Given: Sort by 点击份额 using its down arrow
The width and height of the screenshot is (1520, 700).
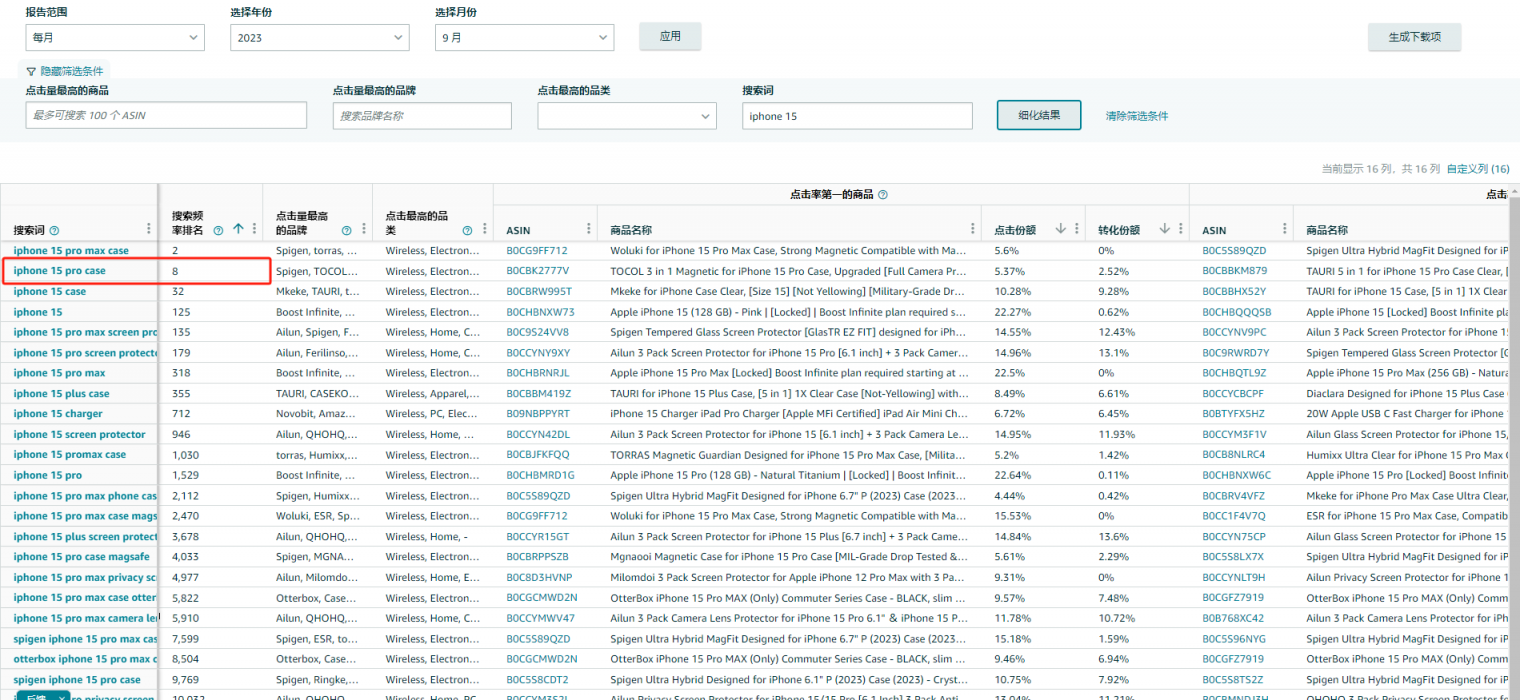Looking at the screenshot, I should coord(1060,229).
